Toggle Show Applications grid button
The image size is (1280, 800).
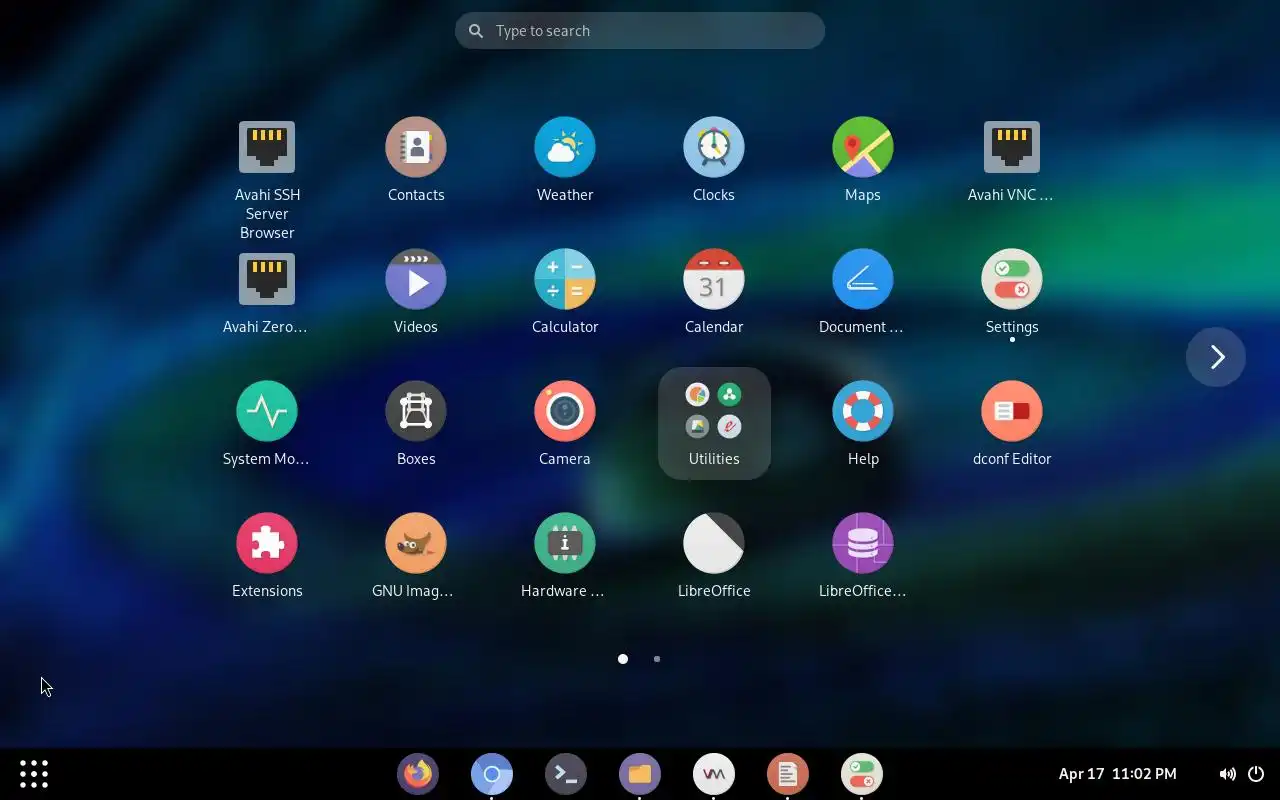tap(34, 774)
